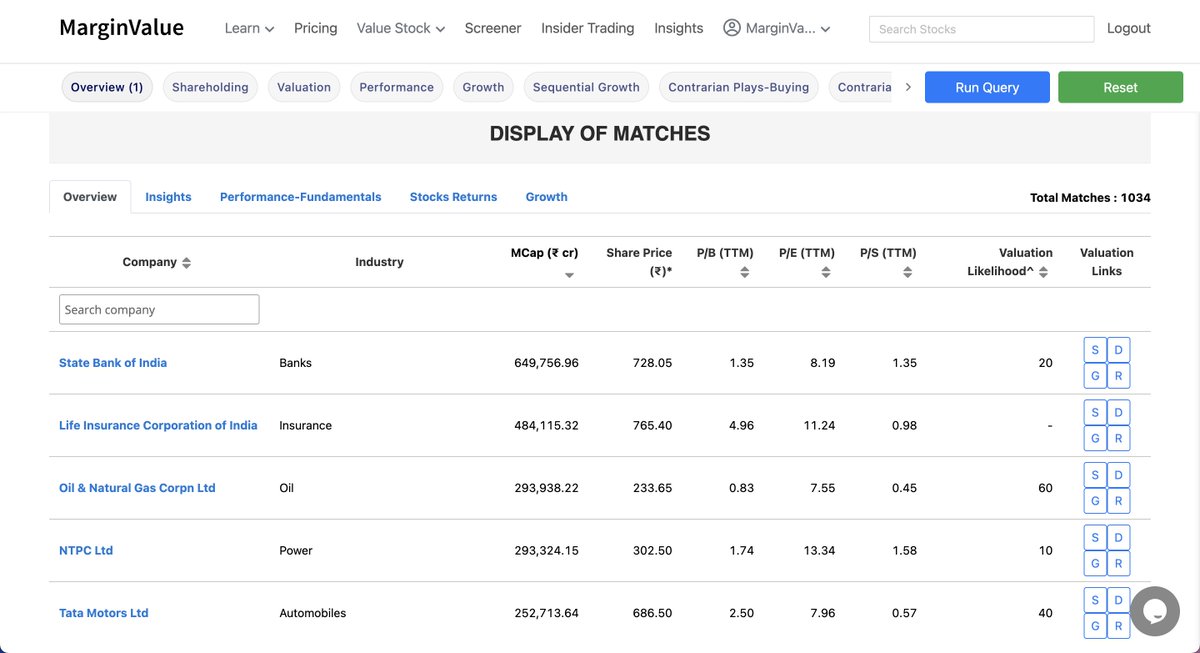Open the Pricing page
1200x653 pixels.
tap(315, 28)
